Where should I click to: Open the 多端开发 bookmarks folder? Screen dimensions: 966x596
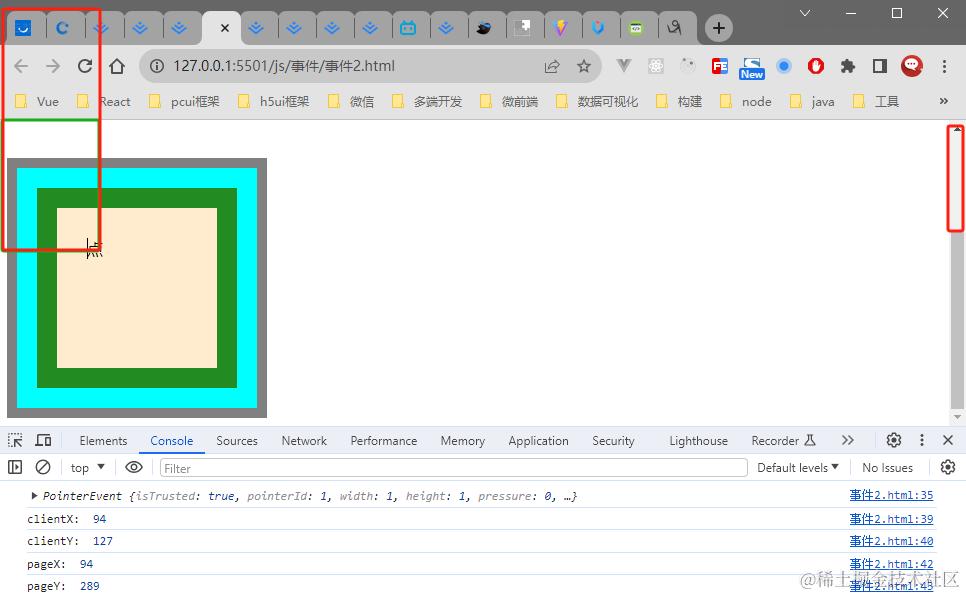427,101
